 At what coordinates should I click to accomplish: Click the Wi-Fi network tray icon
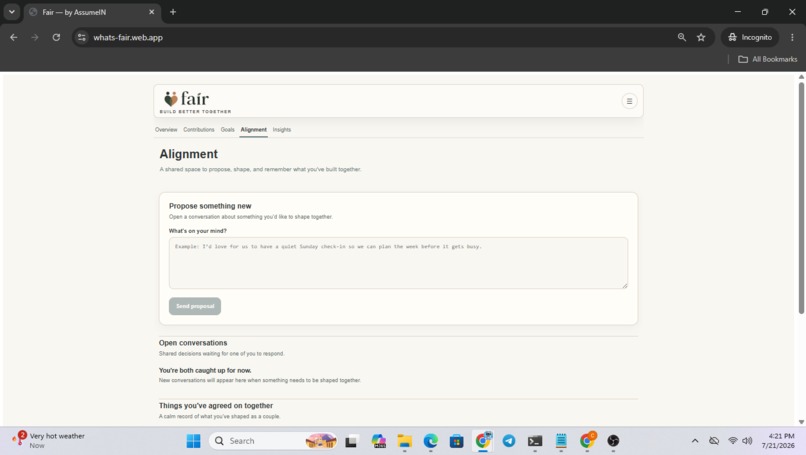[x=733, y=441]
